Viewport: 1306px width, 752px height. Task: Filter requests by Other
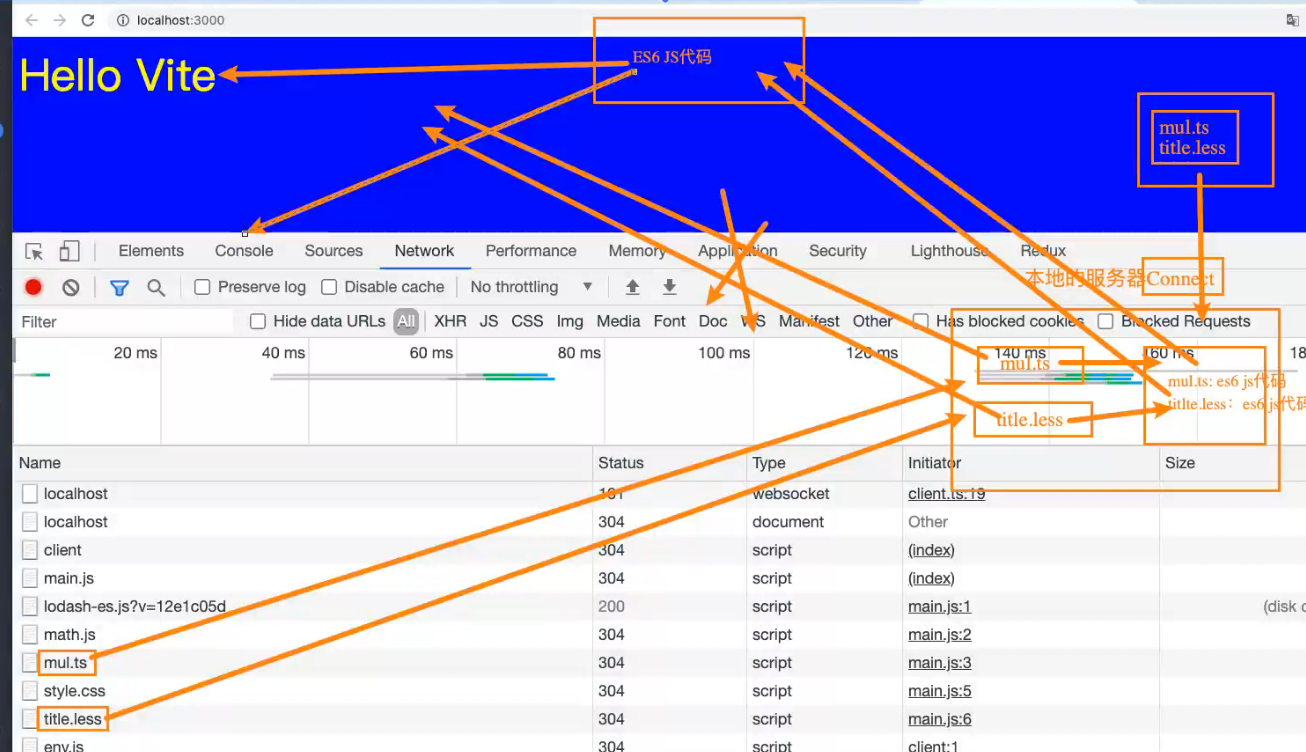point(872,321)
